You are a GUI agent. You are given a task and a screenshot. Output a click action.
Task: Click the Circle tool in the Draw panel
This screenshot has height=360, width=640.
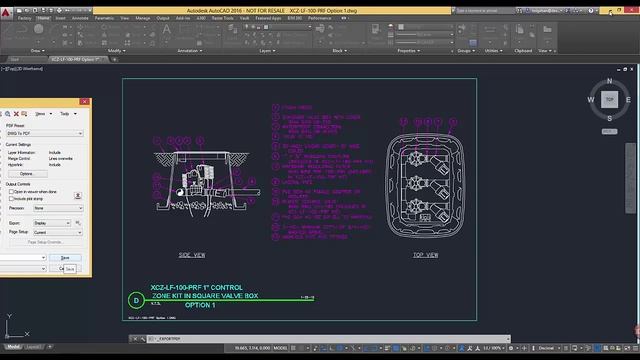pyautogui.click(x=39, y=29)
